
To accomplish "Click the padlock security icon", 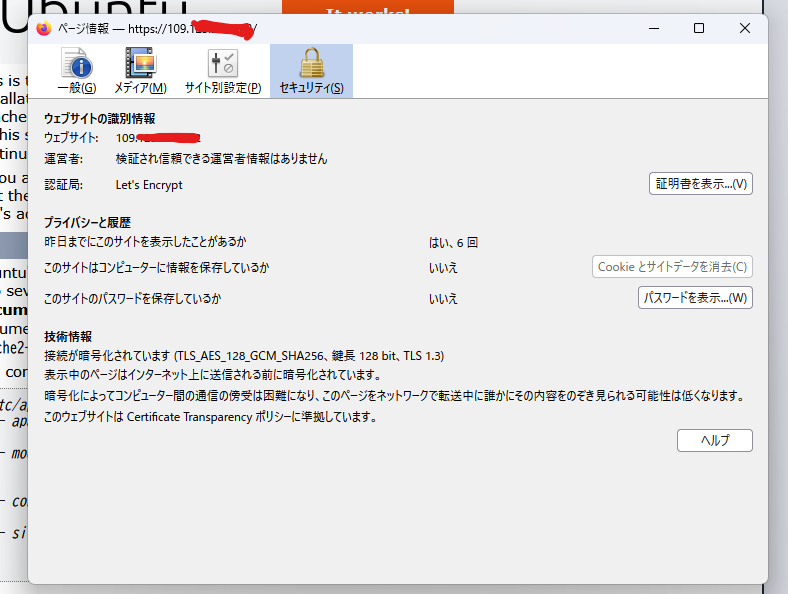I will tap(312, 62).
